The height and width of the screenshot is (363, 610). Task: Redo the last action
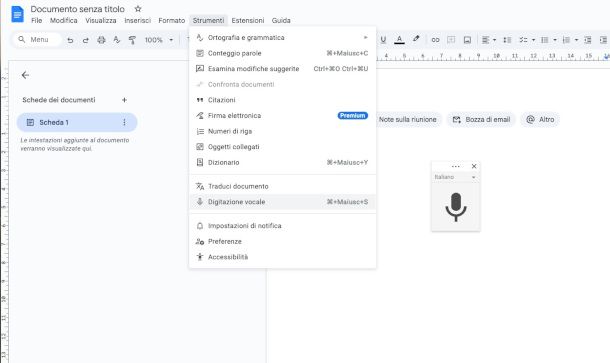click(86, 40)
